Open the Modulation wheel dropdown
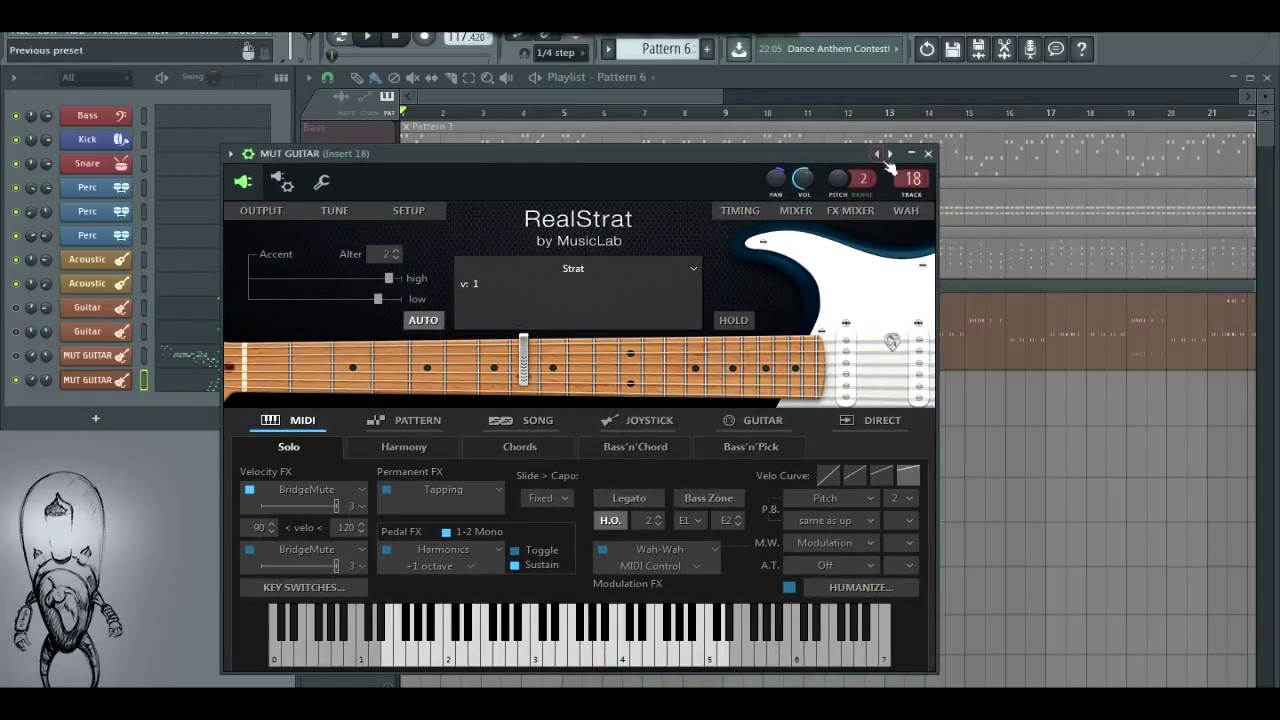Viewport: 1280px width, 720px height. (x=830, y=543)
